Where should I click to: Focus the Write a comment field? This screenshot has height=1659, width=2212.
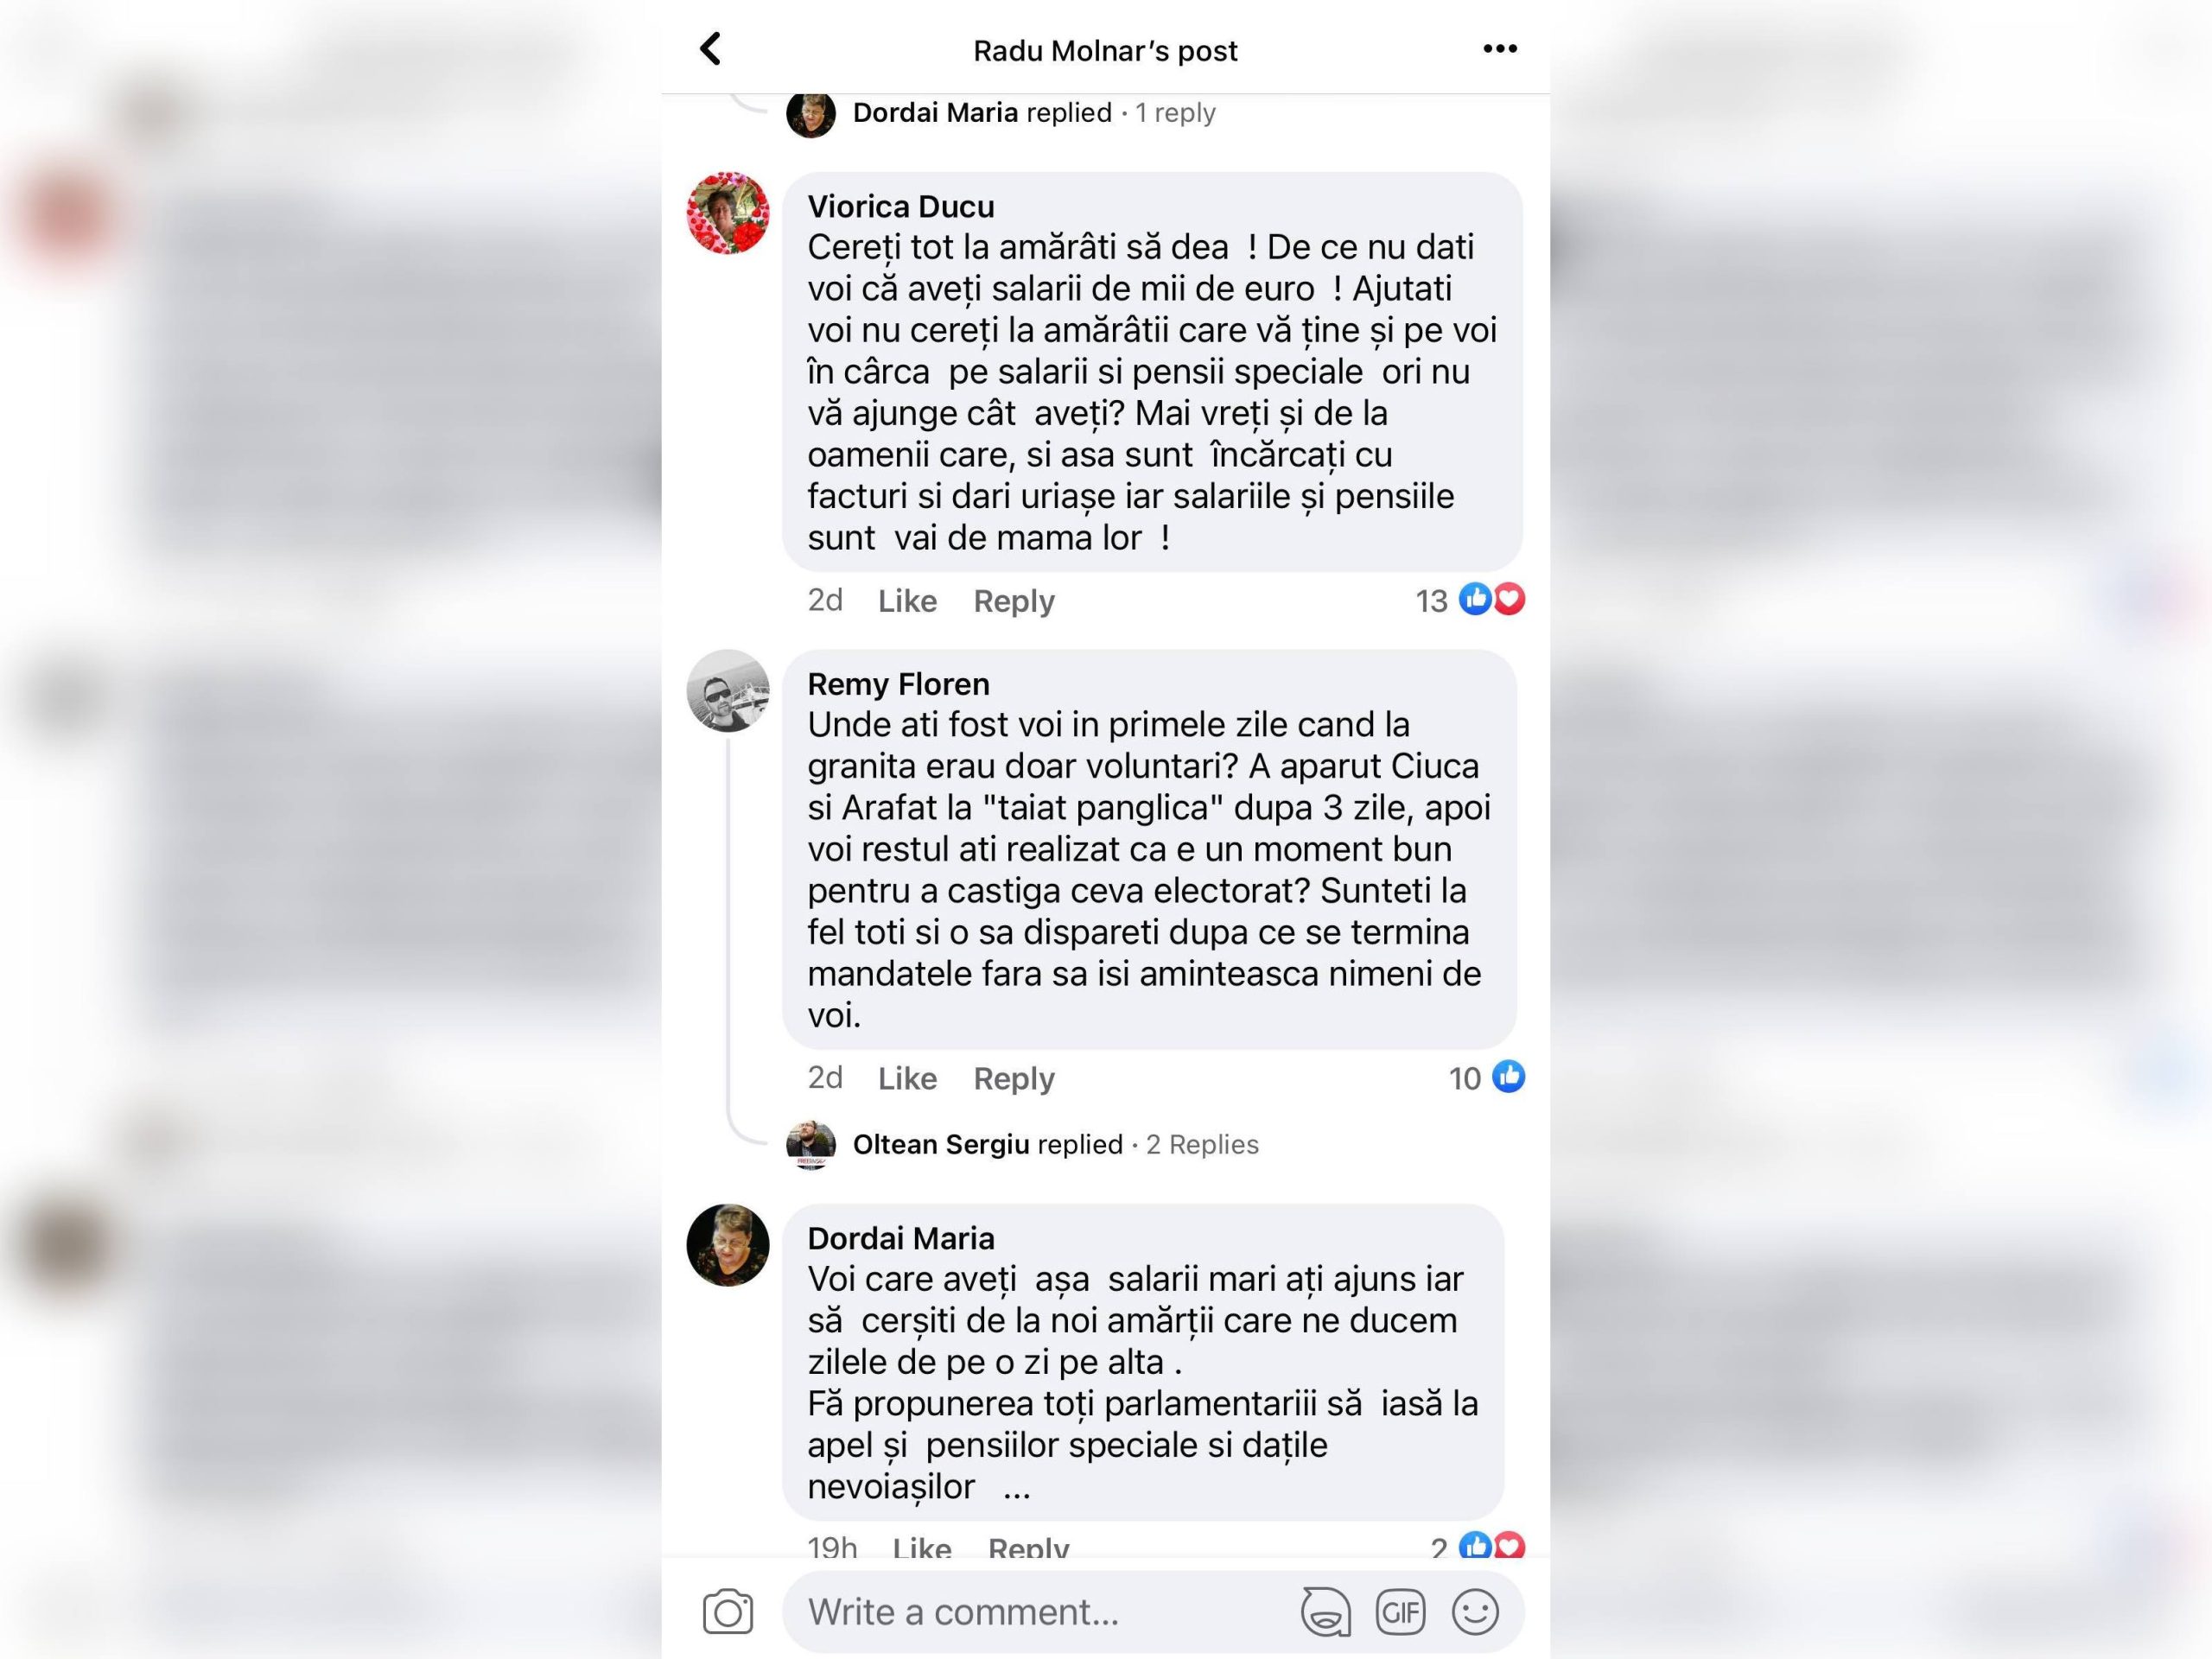pyautogui.click(x=1040, y=1612)
